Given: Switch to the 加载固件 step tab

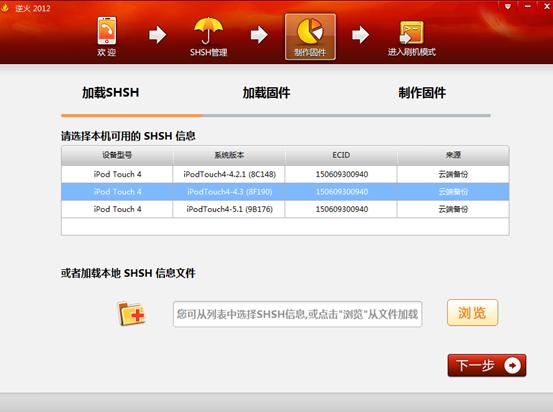Looking at the screenshot, I should (x=266, y=93).
